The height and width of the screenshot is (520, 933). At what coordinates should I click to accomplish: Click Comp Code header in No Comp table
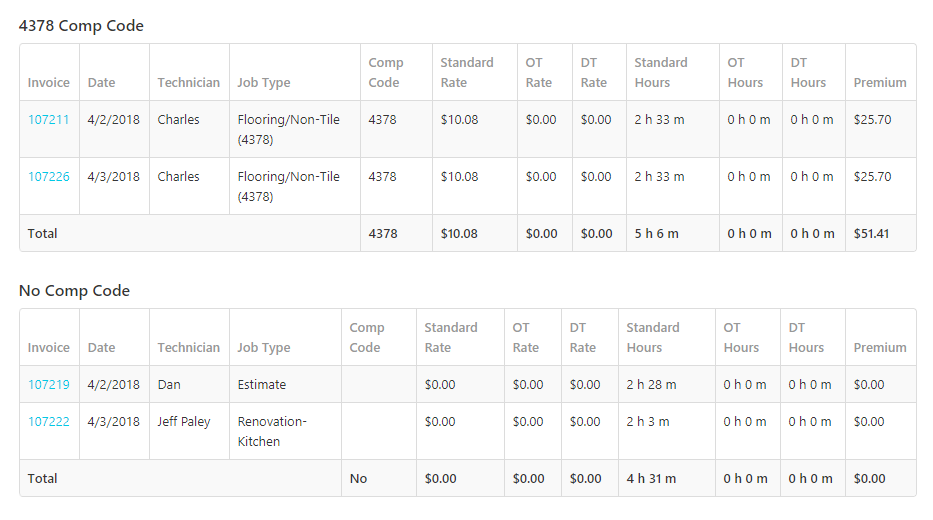click(367, 337)
